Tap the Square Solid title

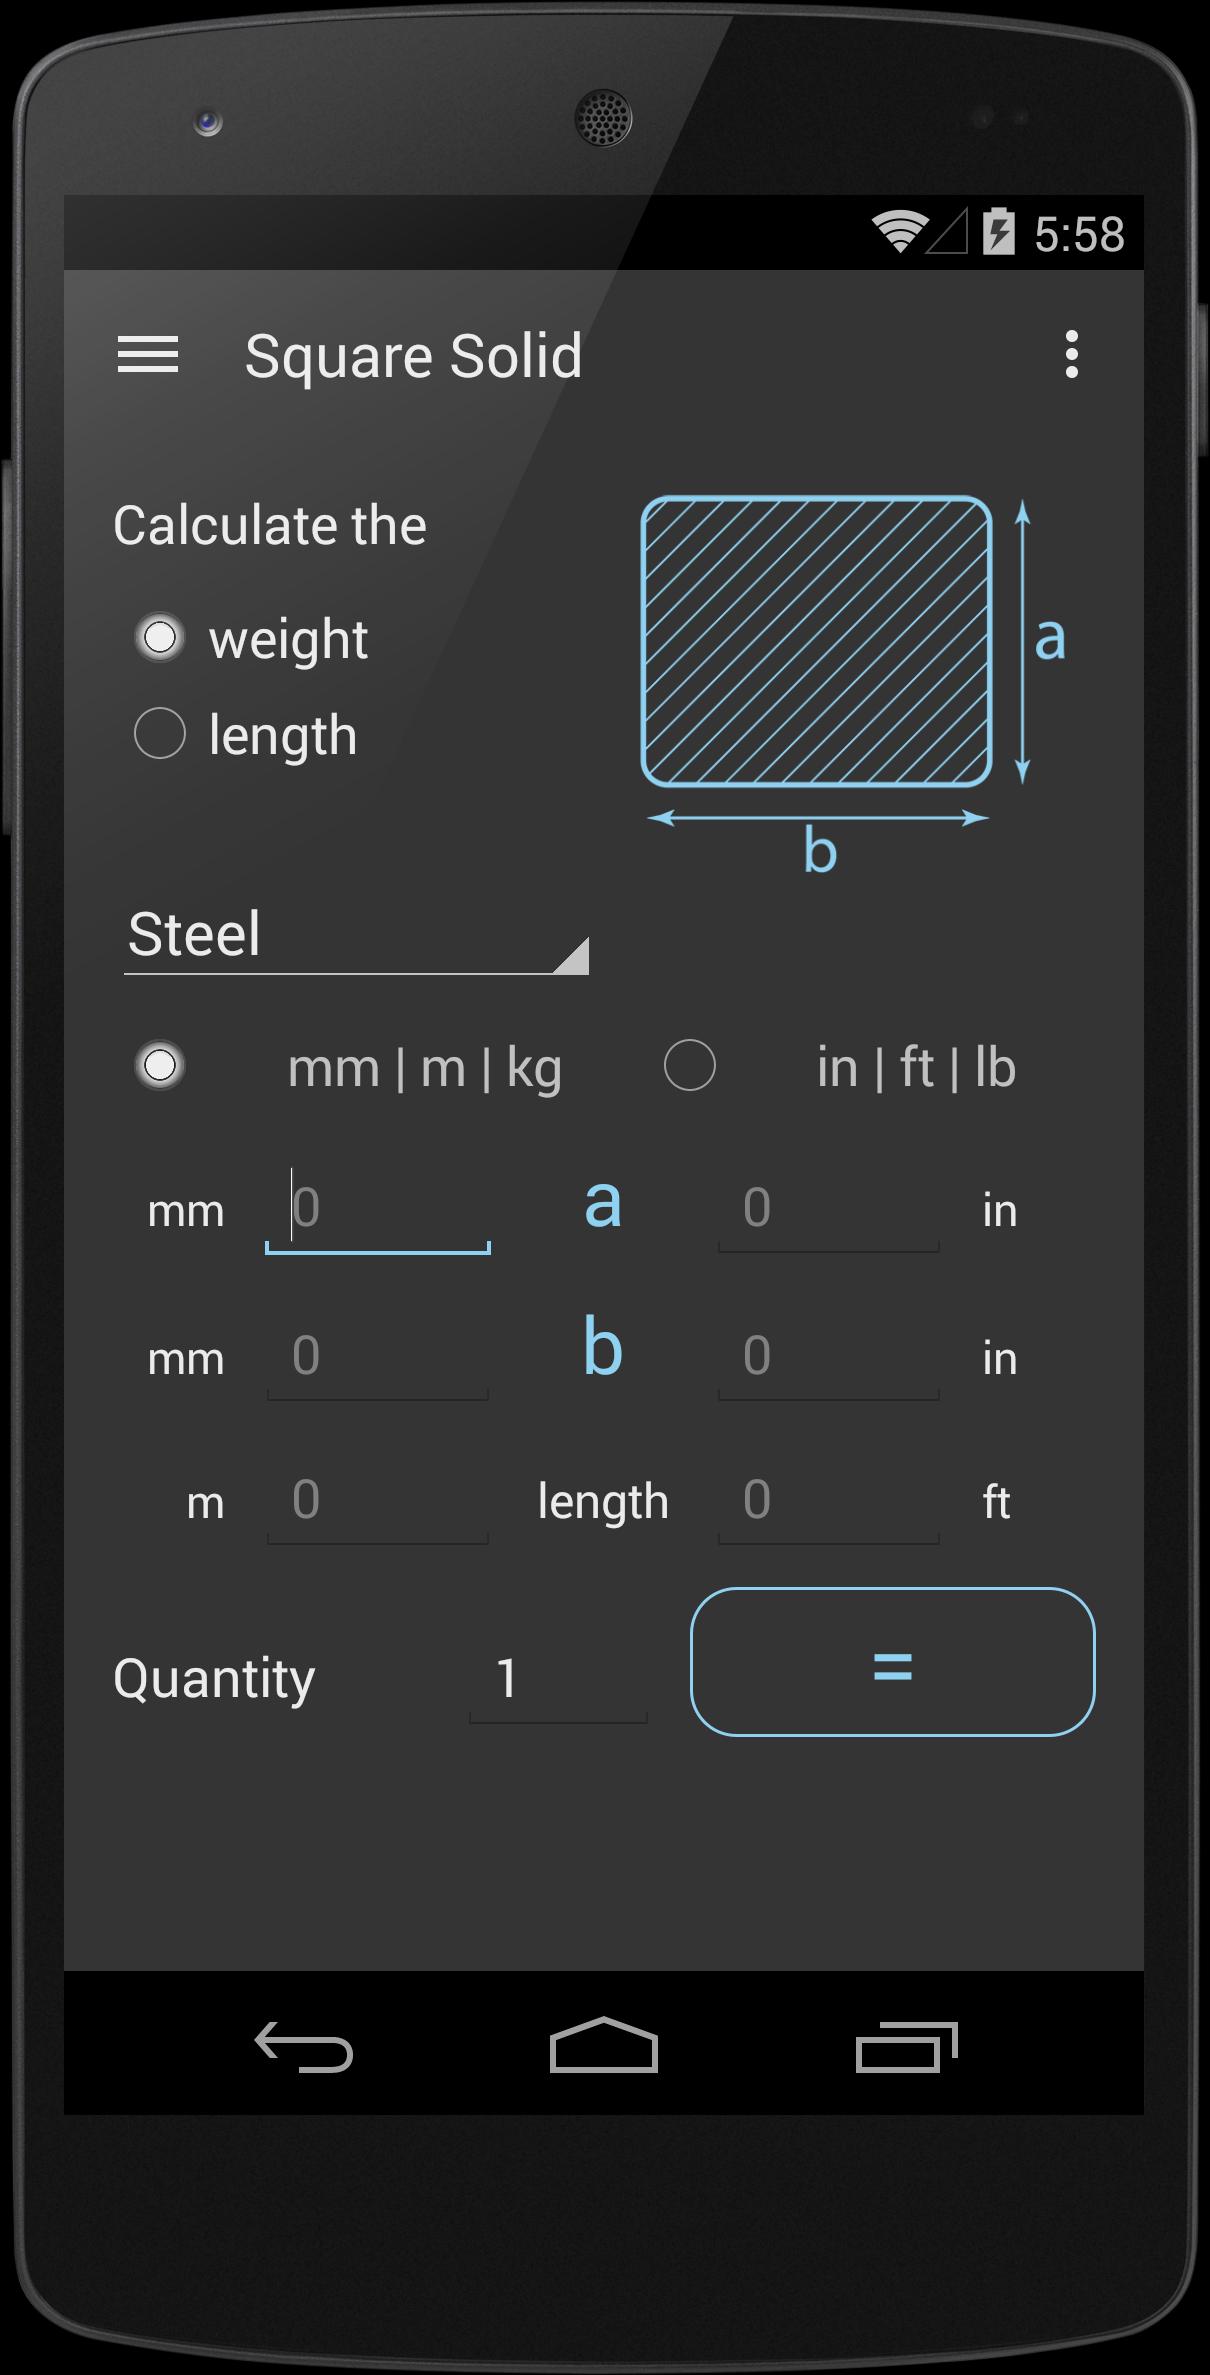[x=413, y=356]
